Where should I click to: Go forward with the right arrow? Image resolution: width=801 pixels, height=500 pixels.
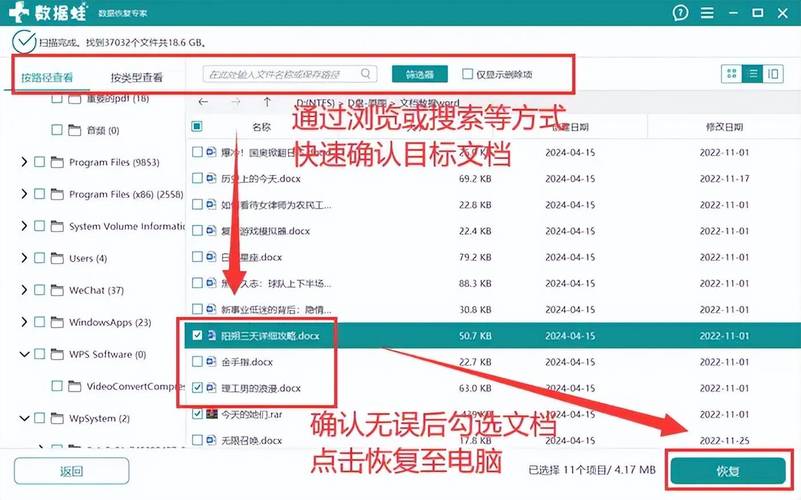point(235,102)
